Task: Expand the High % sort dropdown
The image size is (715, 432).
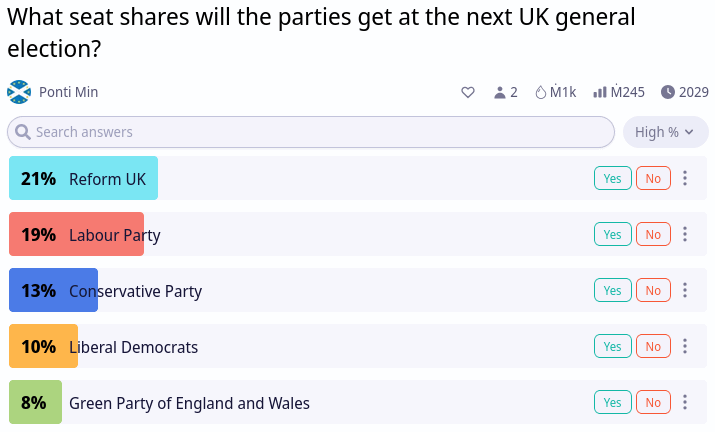Action: point(665,132)
